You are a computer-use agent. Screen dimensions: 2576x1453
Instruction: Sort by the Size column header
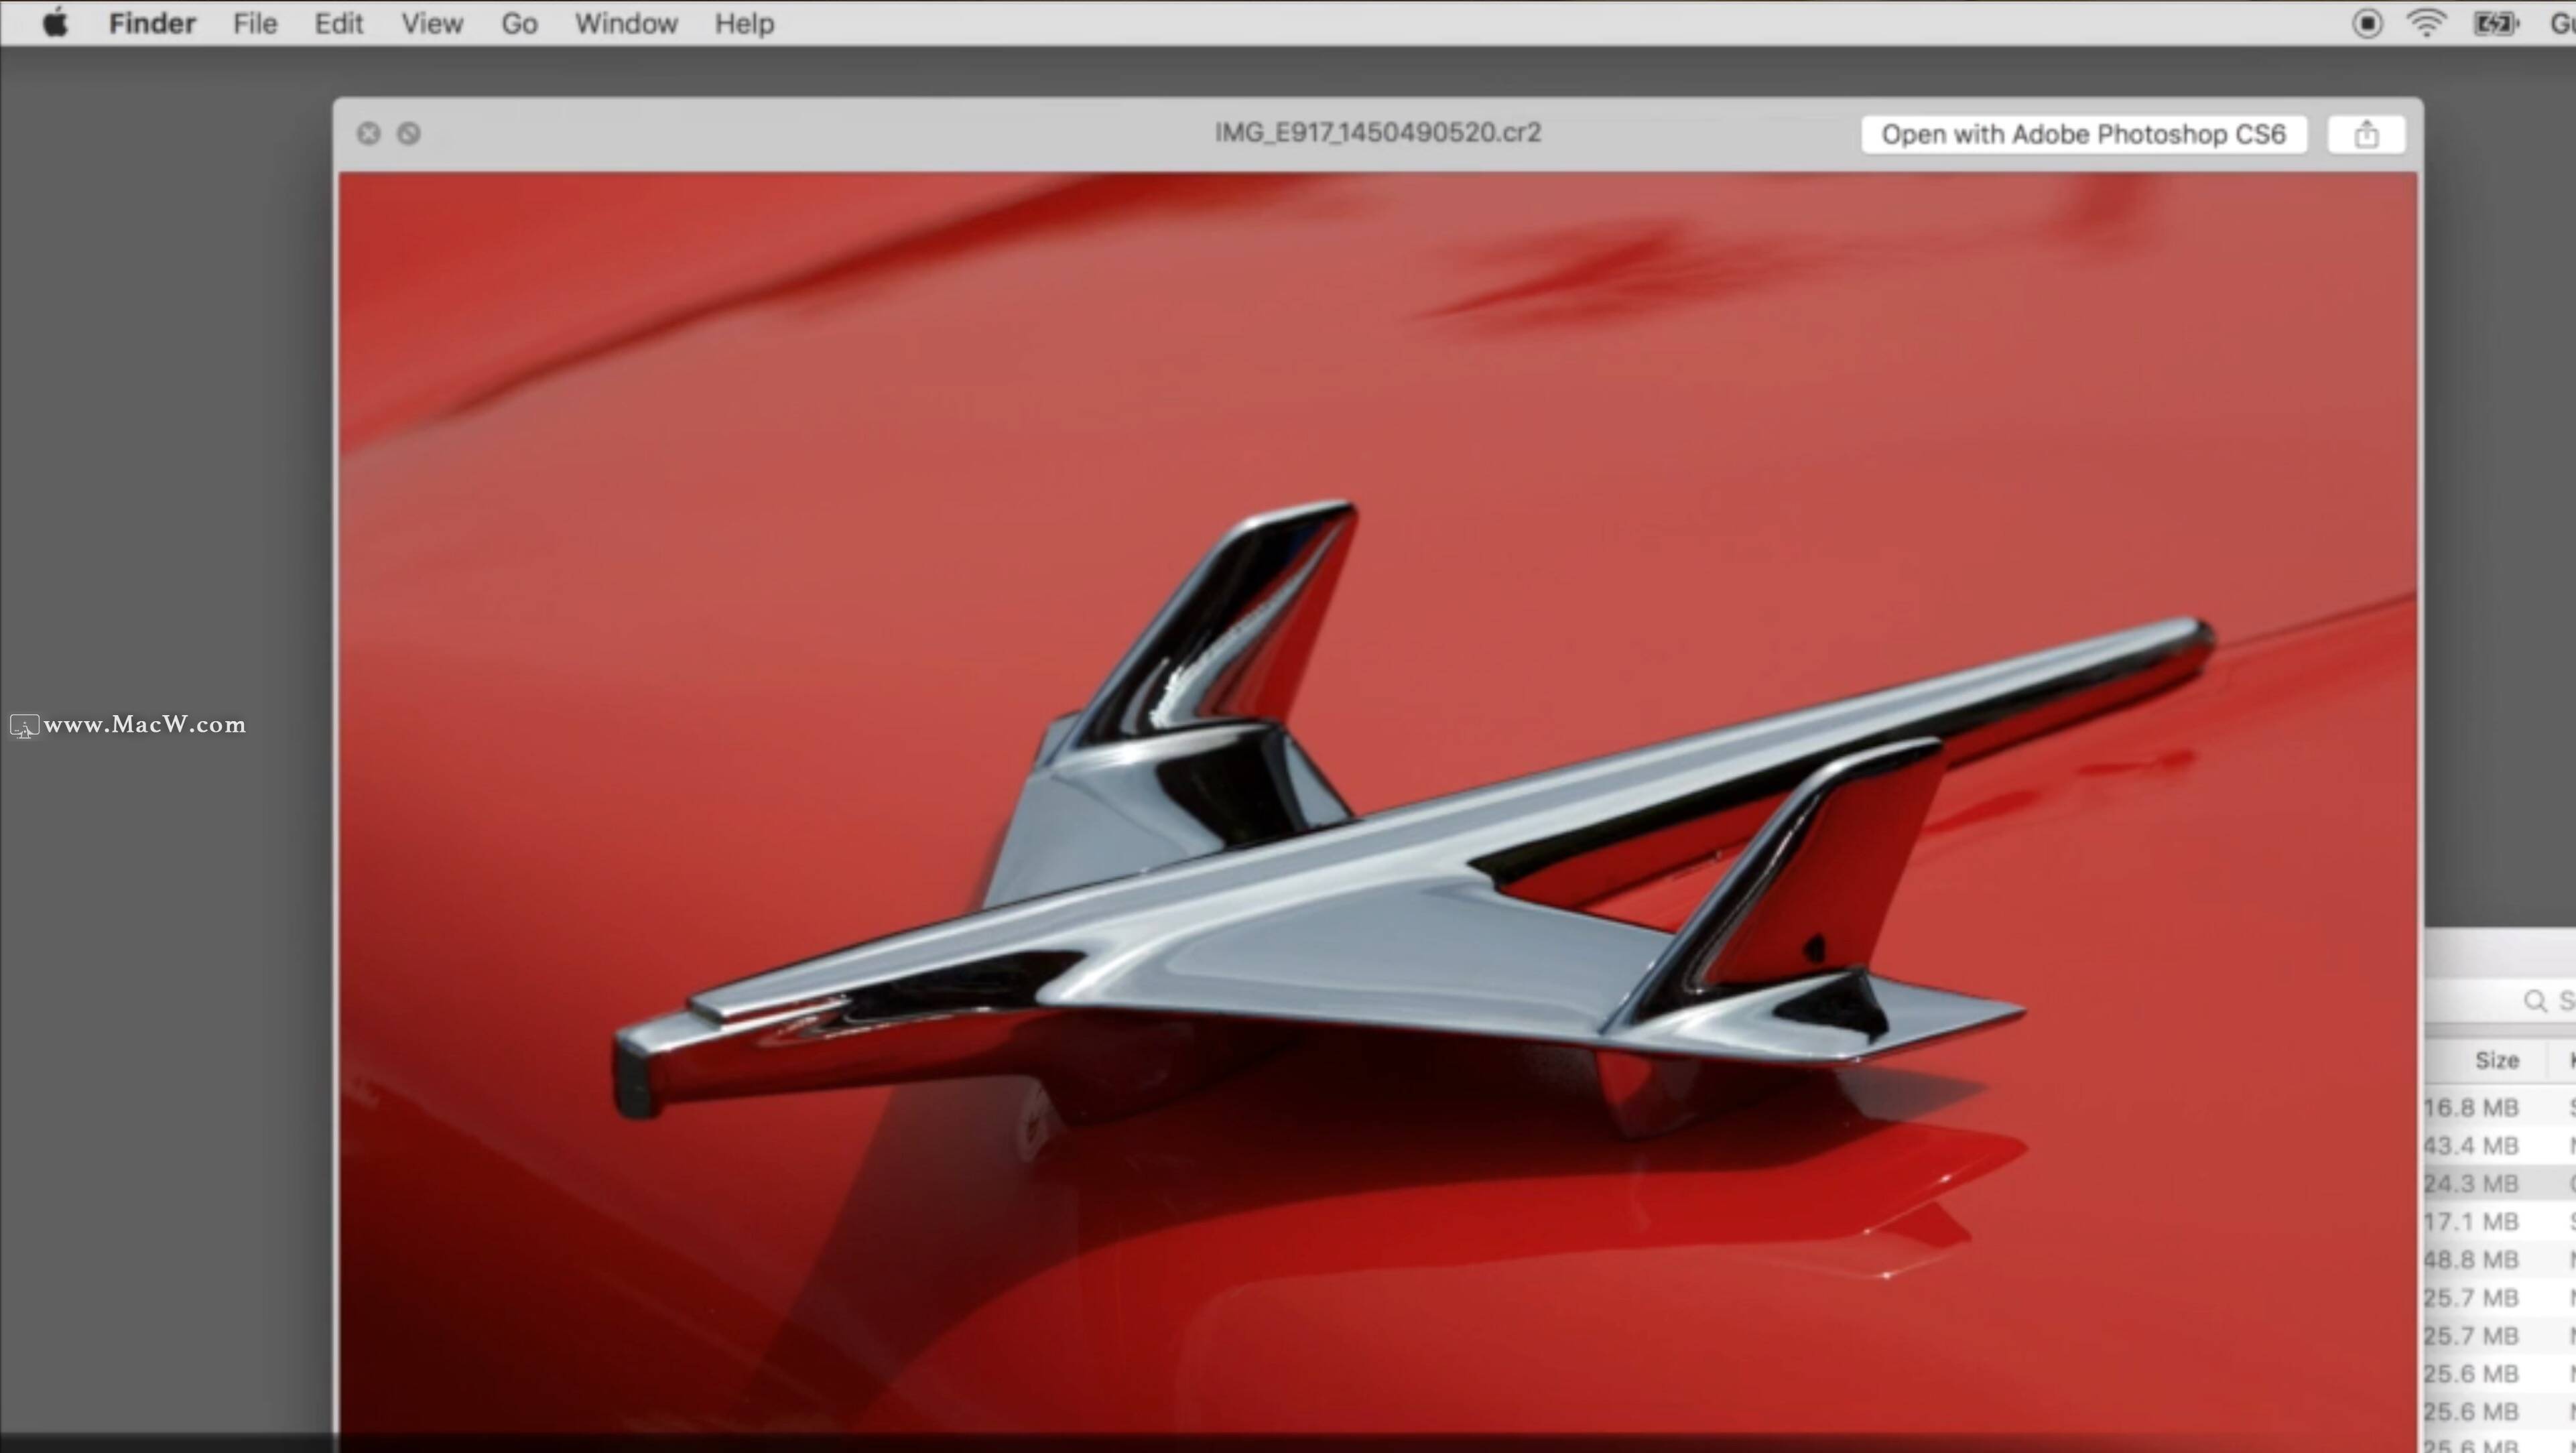(x=2496, y=1060)
